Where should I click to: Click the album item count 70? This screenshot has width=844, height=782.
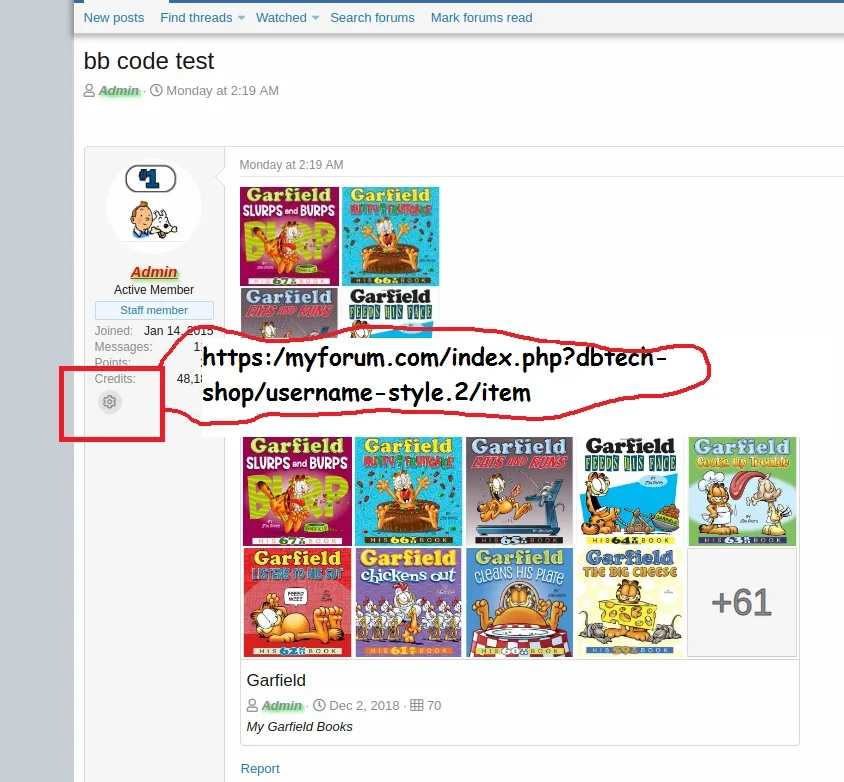point(434,706)
